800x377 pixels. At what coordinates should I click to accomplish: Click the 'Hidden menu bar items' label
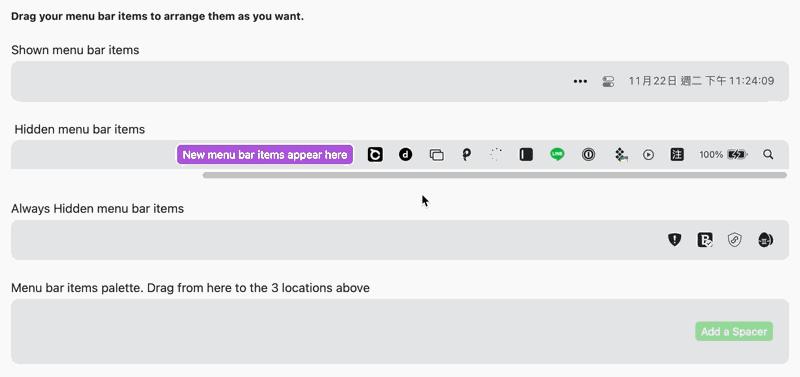point(80,130)
